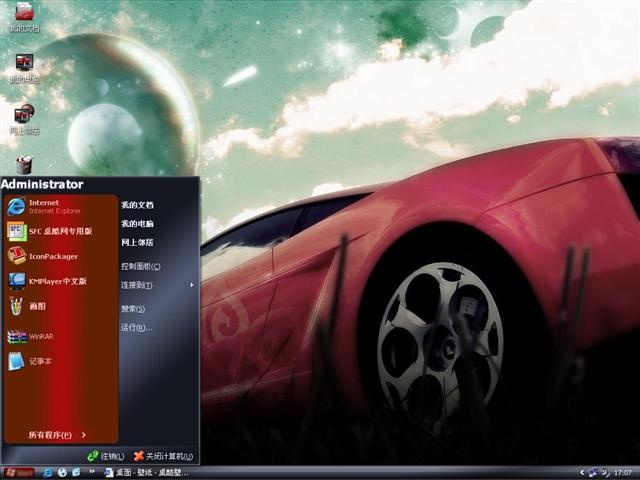This screenshot has width=640, height=480.
Task: Select the 我的电脑 desktop icon
Action: (24, 69)
